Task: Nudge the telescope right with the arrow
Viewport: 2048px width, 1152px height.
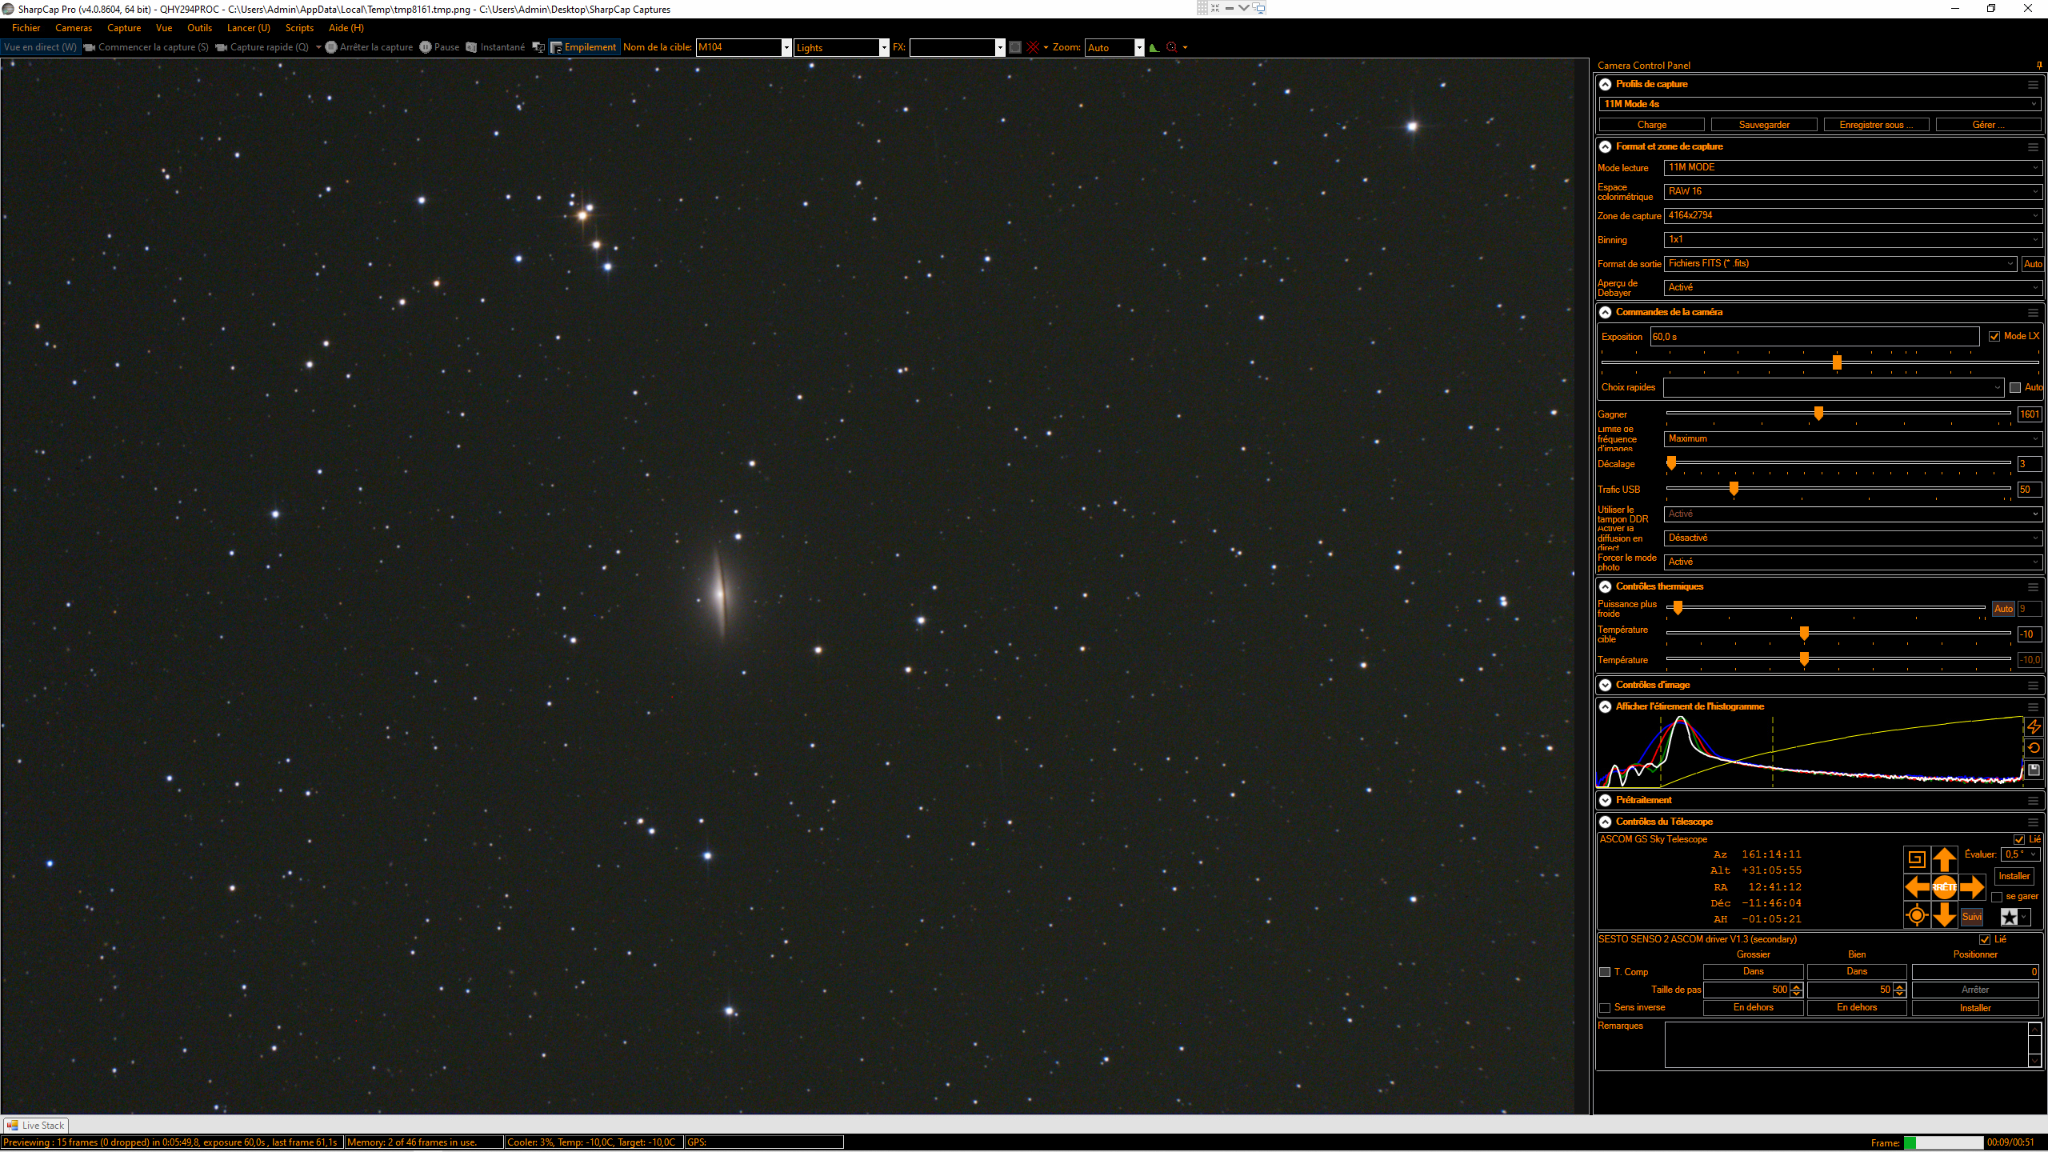Action: (x=1972, y=887)
